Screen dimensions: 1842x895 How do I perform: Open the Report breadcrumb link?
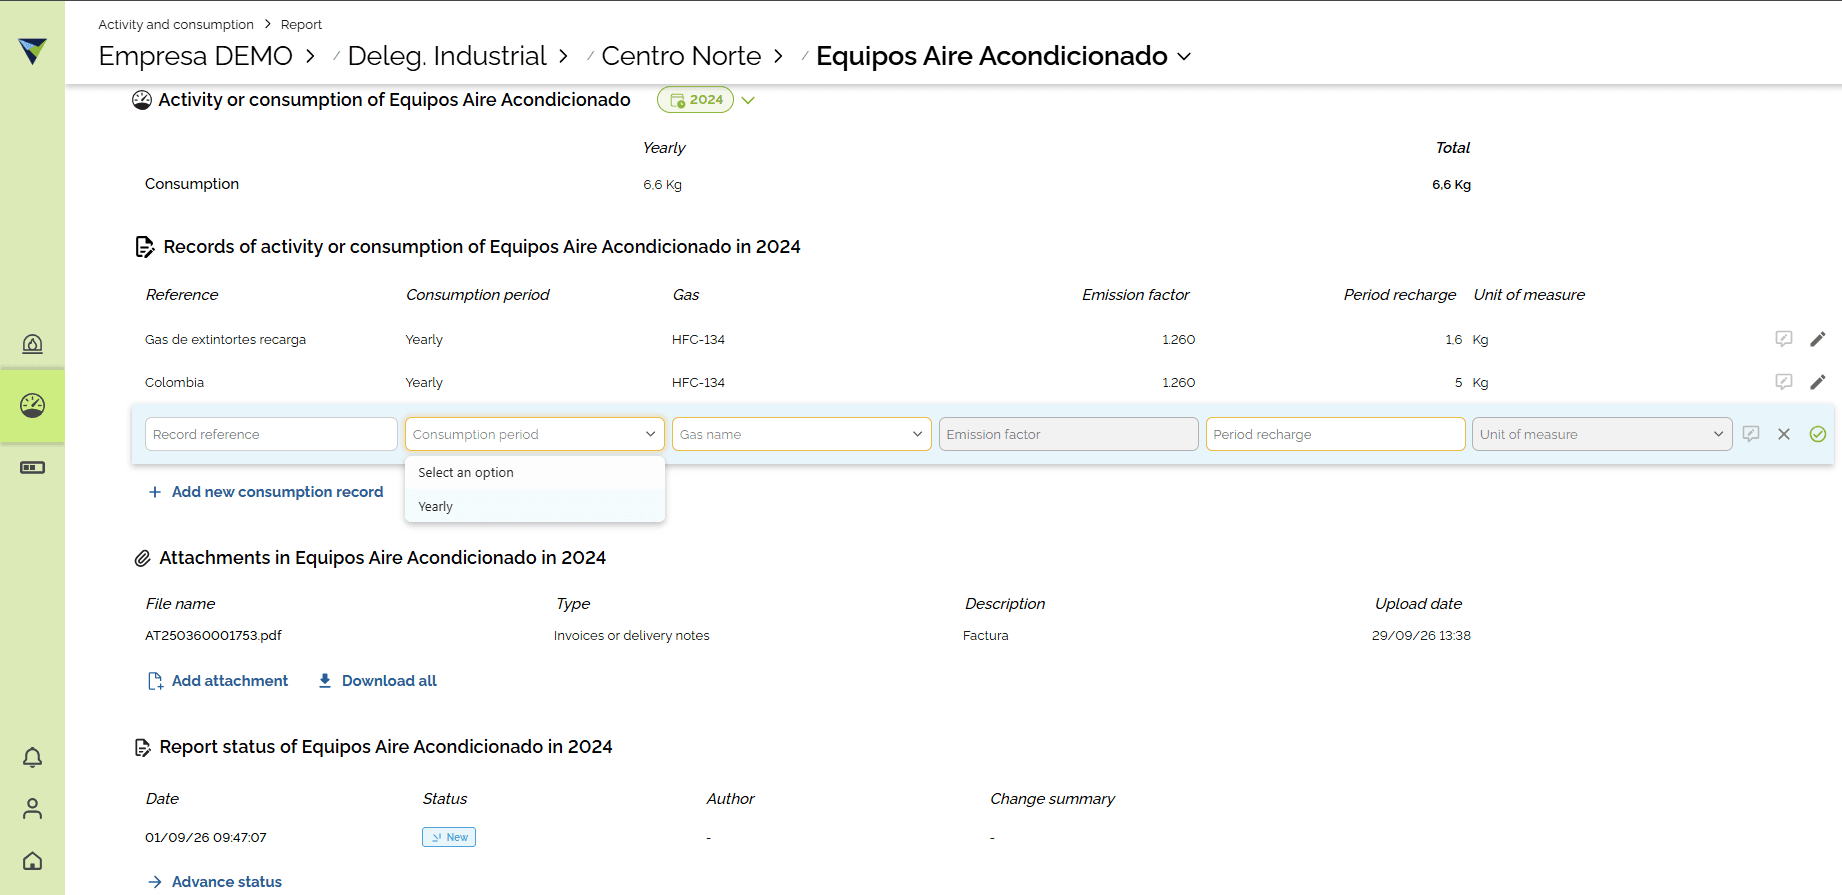coord(301,24)
